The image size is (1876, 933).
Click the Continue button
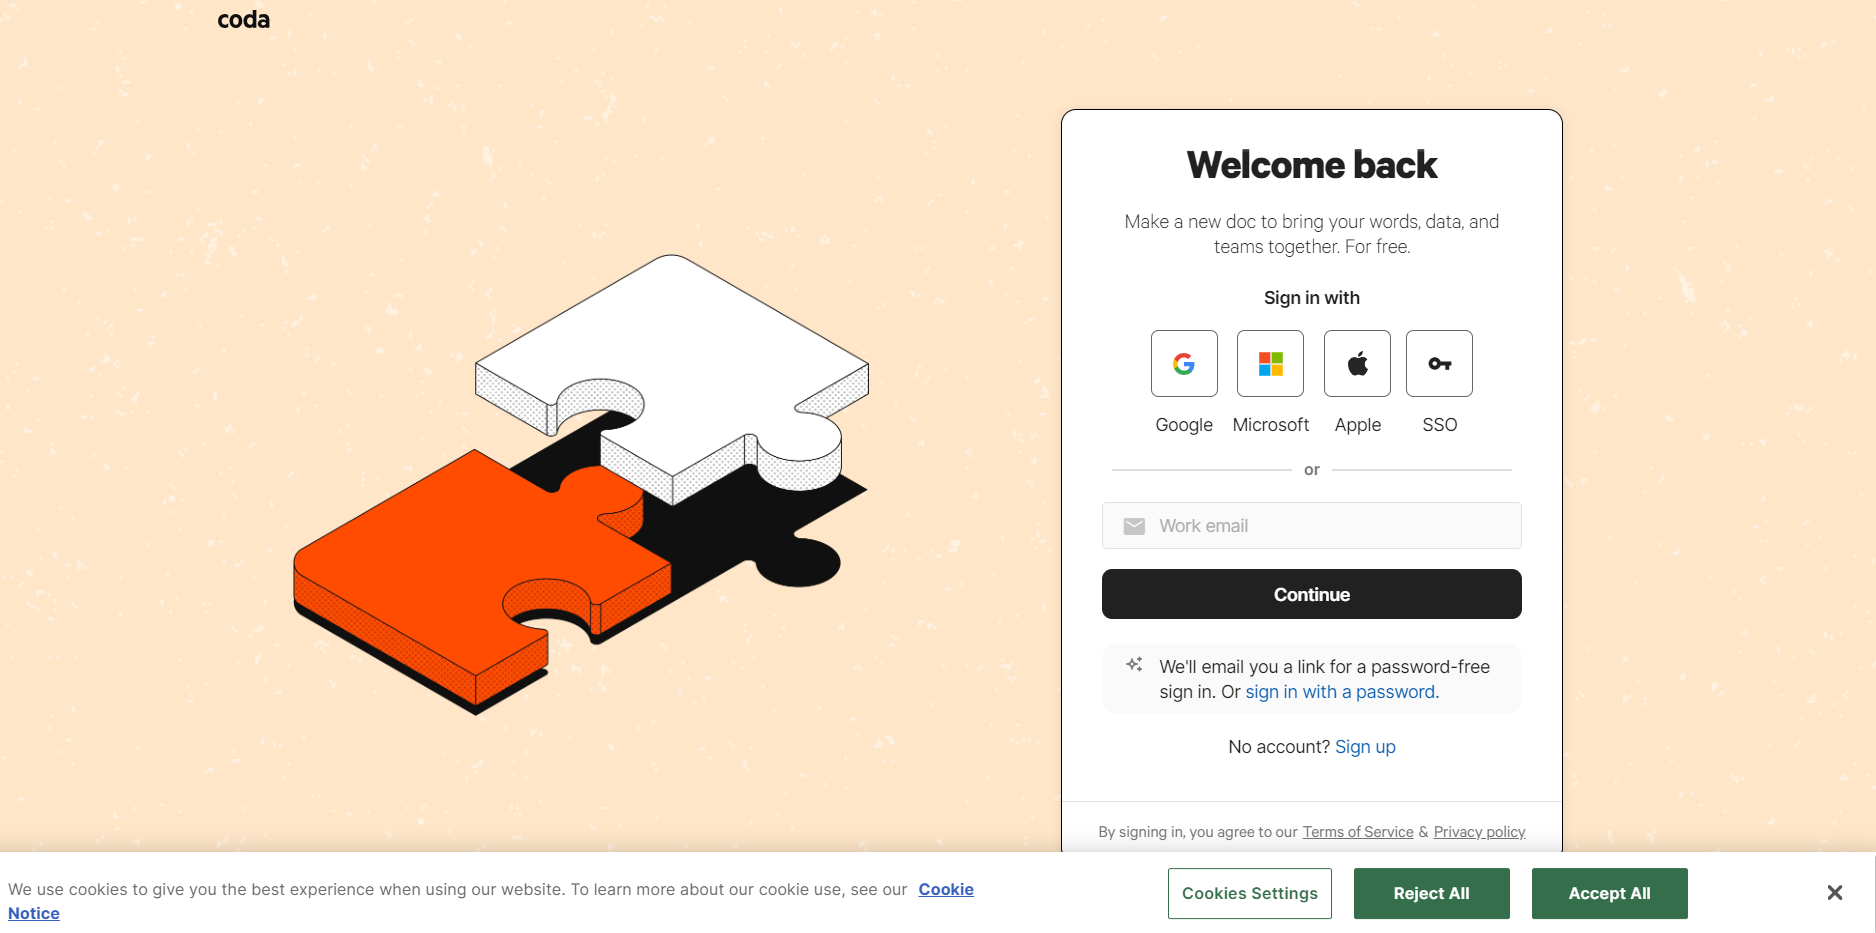pyautogui.click(x=1311, y=594)
